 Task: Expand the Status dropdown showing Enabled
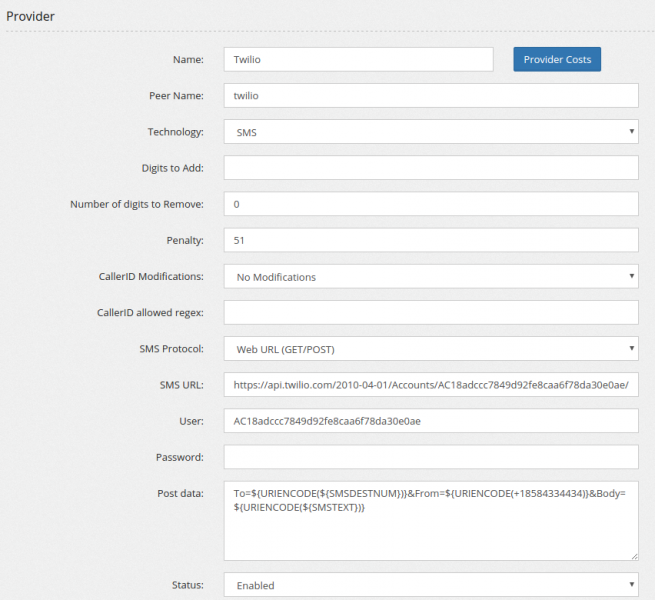pyautogui.click(x=430, y=585)
